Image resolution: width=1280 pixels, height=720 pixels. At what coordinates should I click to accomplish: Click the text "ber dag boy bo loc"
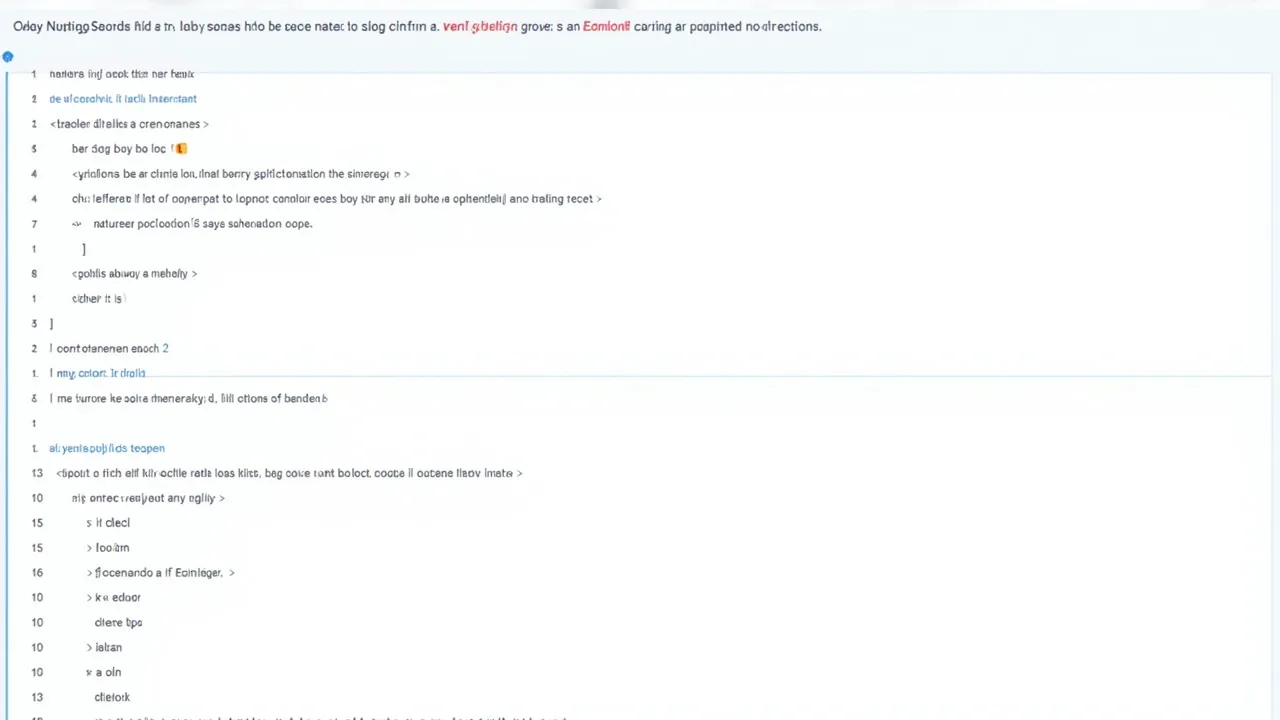(119, 149)
